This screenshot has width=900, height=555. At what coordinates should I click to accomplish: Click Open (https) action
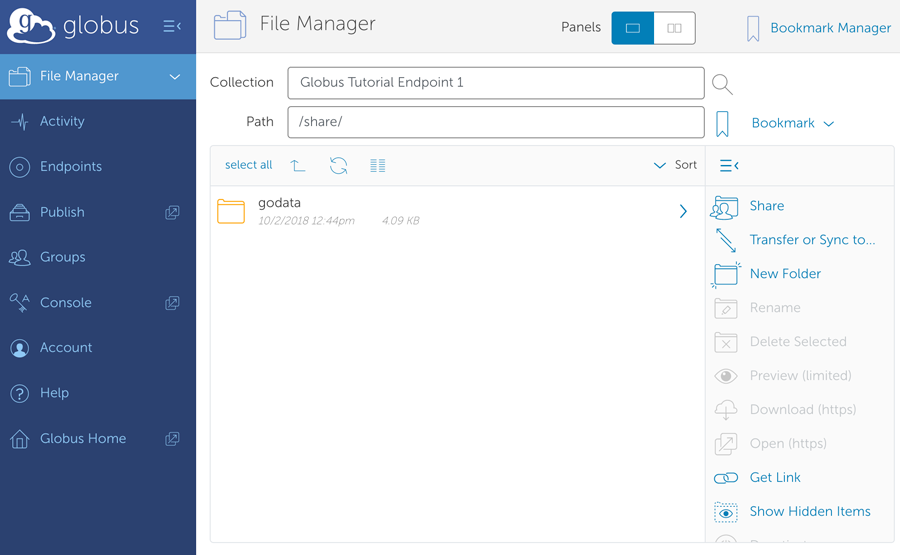click(x=788, y=444)
